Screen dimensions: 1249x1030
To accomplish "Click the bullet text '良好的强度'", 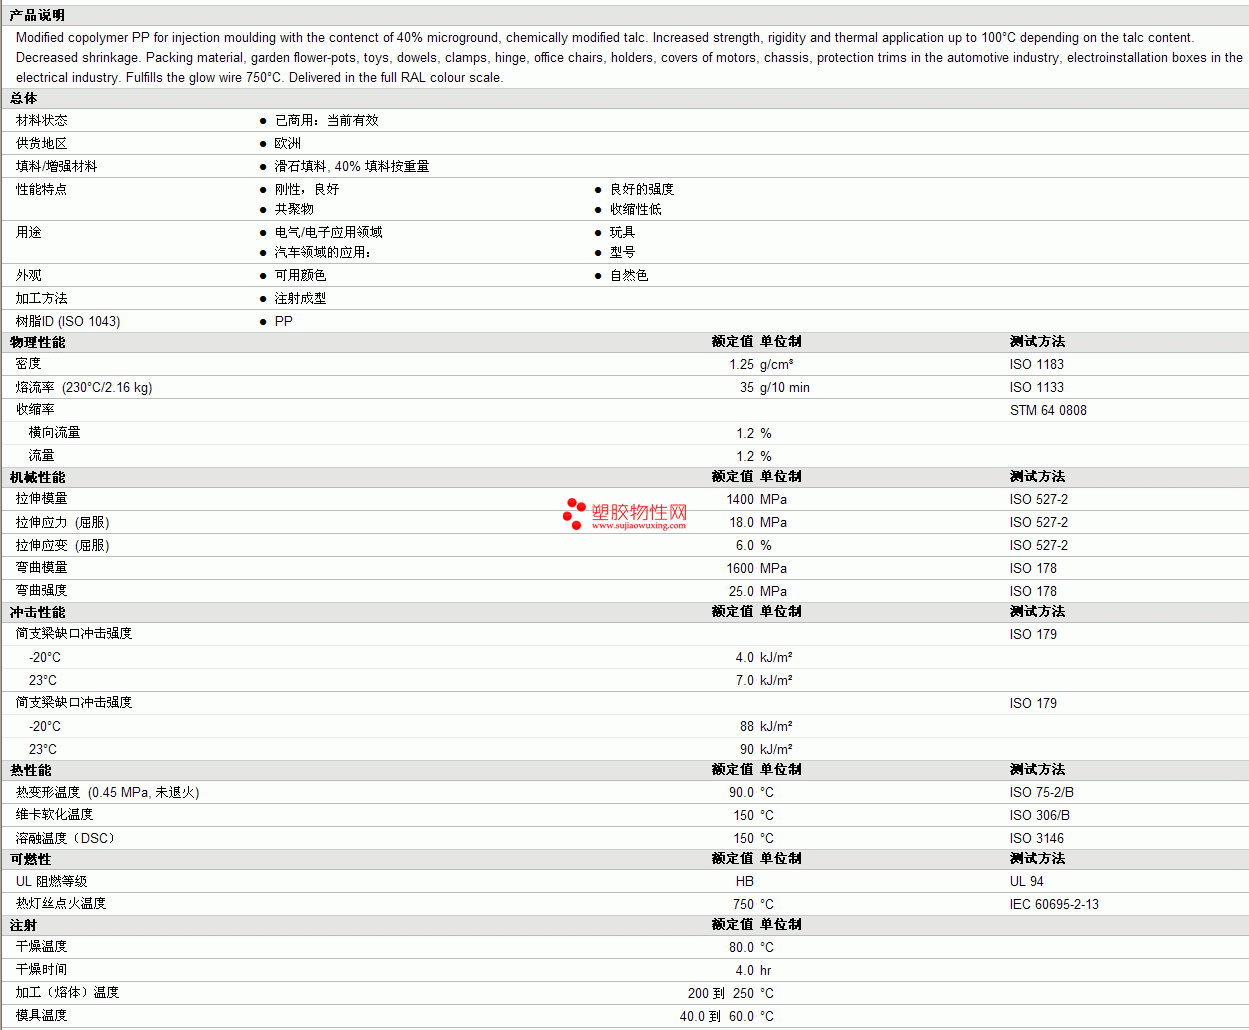I will [642, 189].
